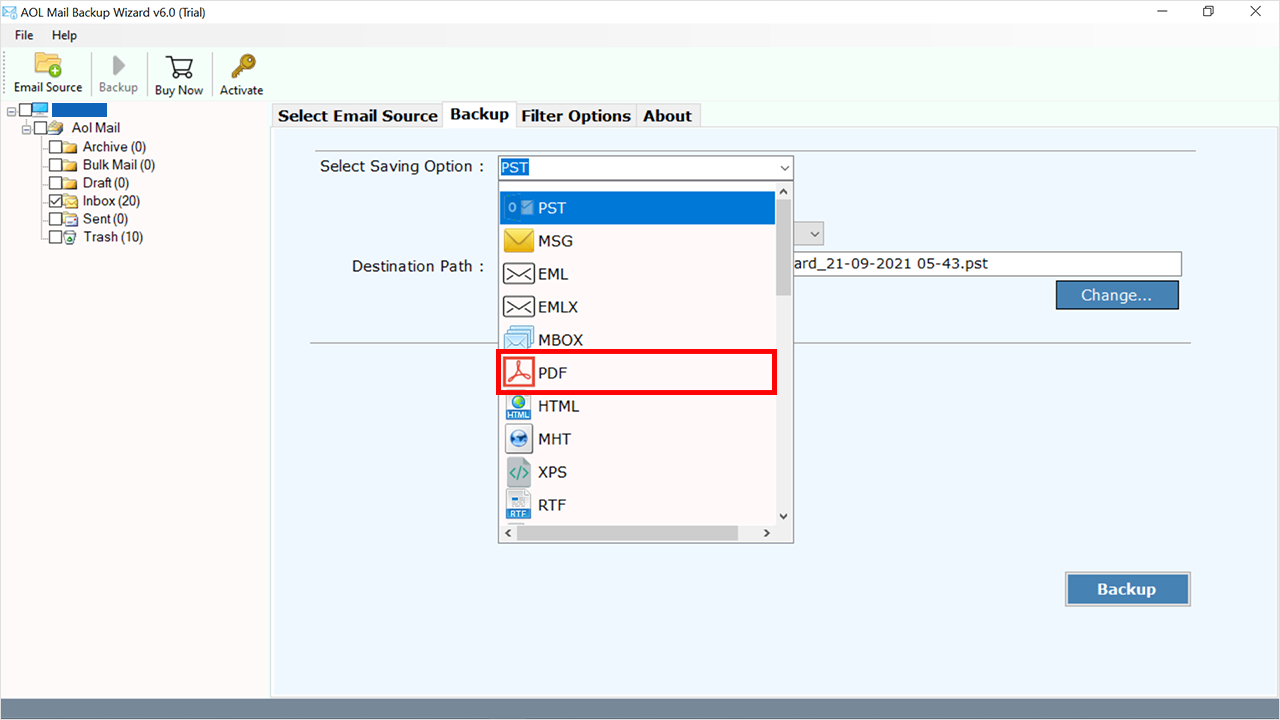1280x720 pixels.
Task: Select EML format from list
Action: [637, 274]
